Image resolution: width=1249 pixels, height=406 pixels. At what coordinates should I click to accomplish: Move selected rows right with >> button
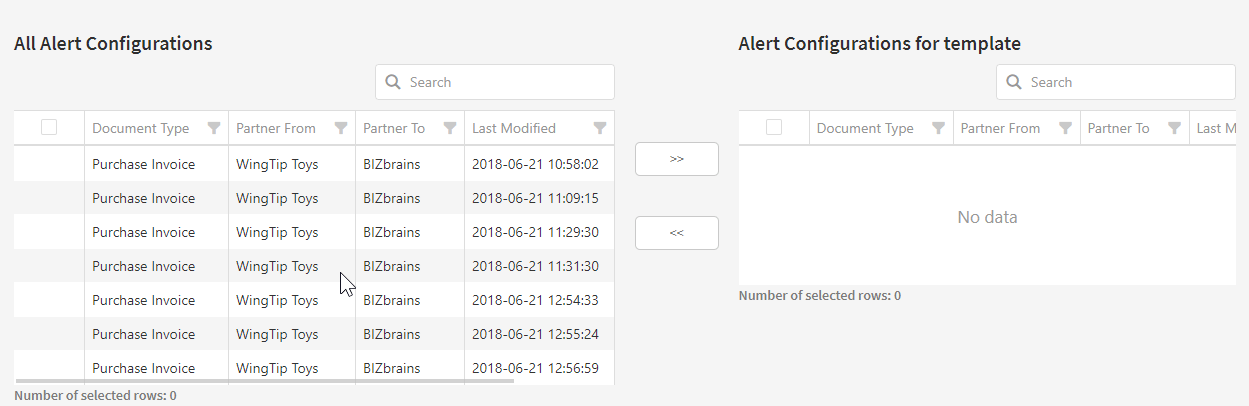coord(677,159)
